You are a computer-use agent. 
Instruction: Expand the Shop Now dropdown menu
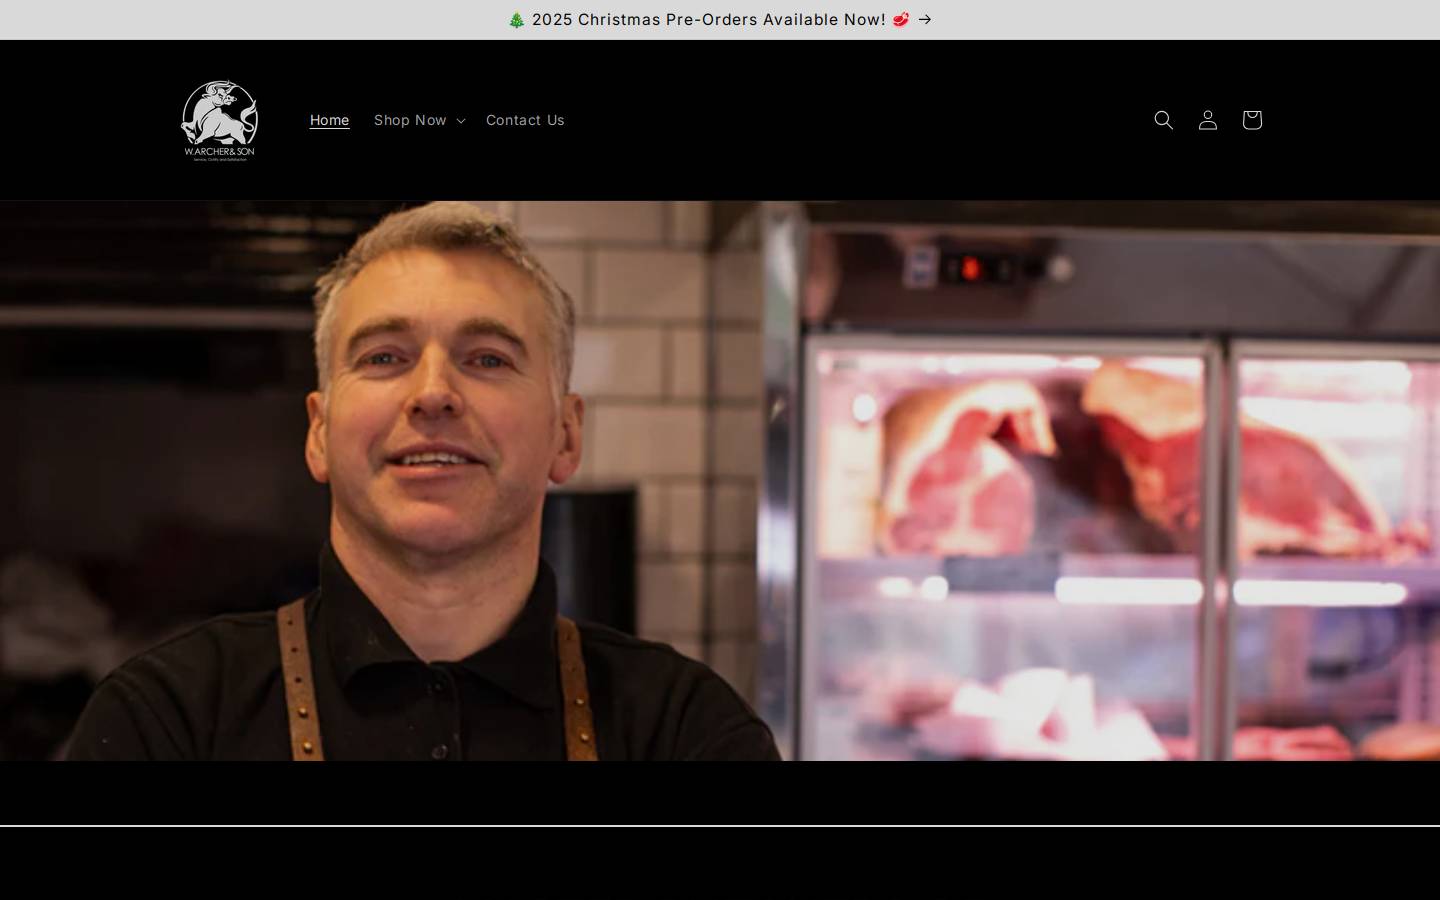[419, 120]
